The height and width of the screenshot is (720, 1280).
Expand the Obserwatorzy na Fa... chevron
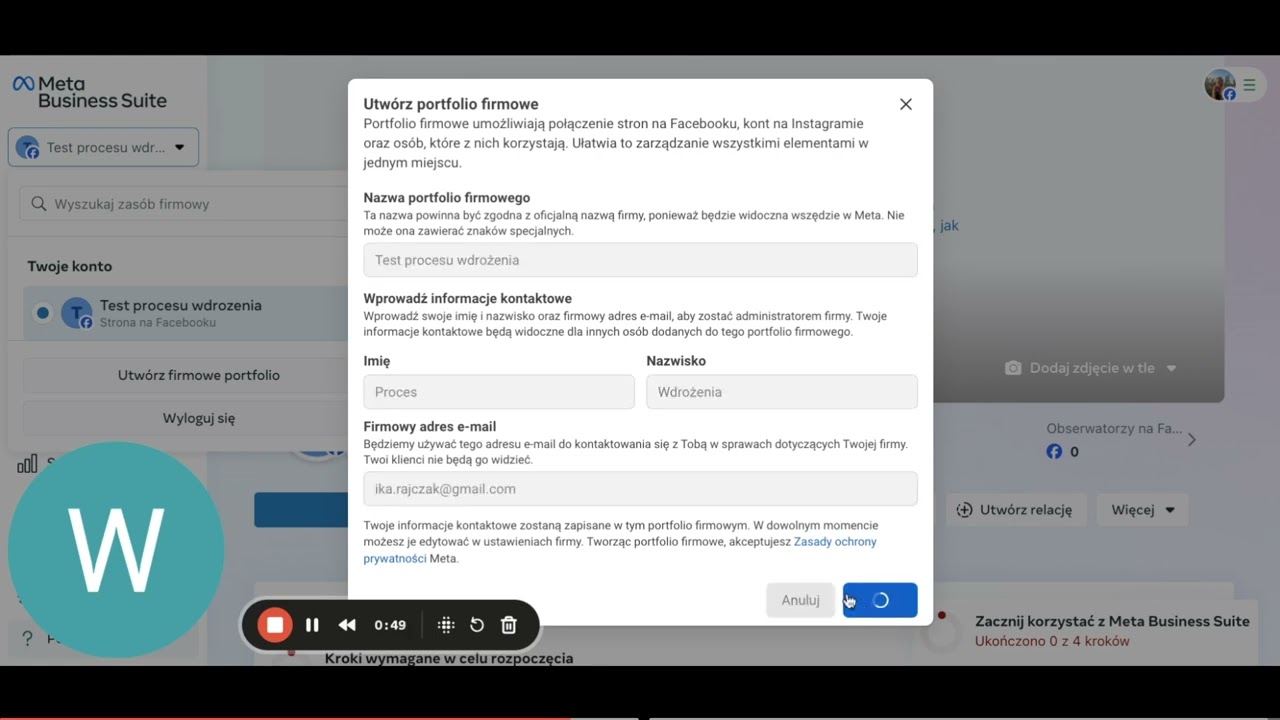1191,439
